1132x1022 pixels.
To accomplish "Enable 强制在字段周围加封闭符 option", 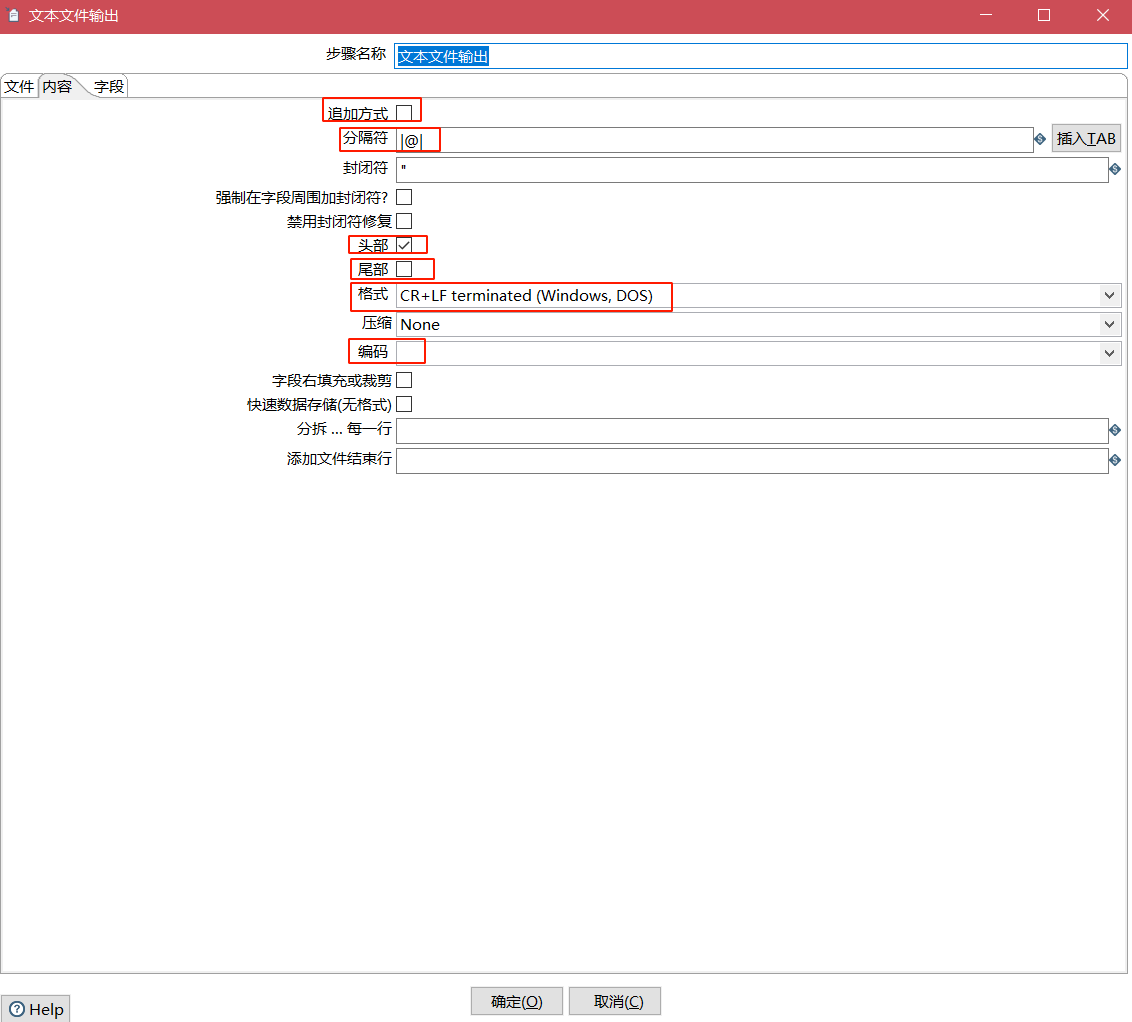I will pyautogui.click(x=404, y=197).
